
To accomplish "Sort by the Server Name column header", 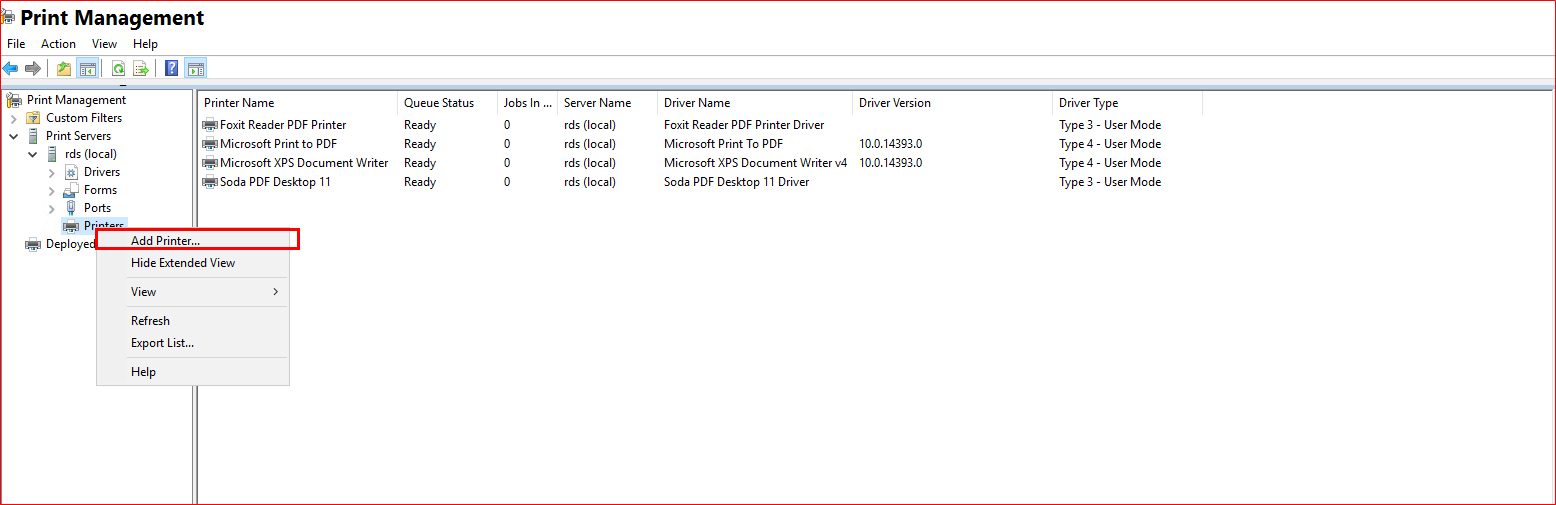I will point(607,103).
